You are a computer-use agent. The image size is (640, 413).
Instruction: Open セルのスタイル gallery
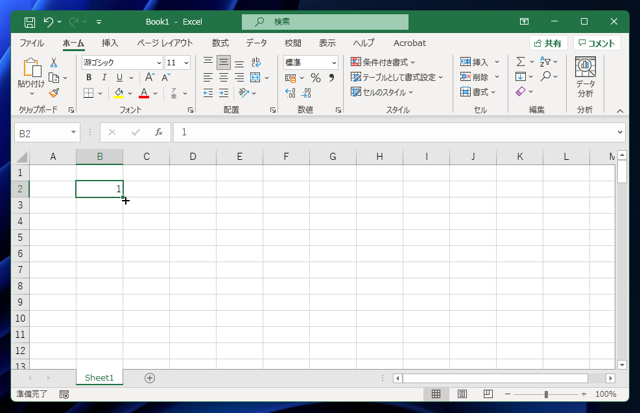(x=382, y=92)
